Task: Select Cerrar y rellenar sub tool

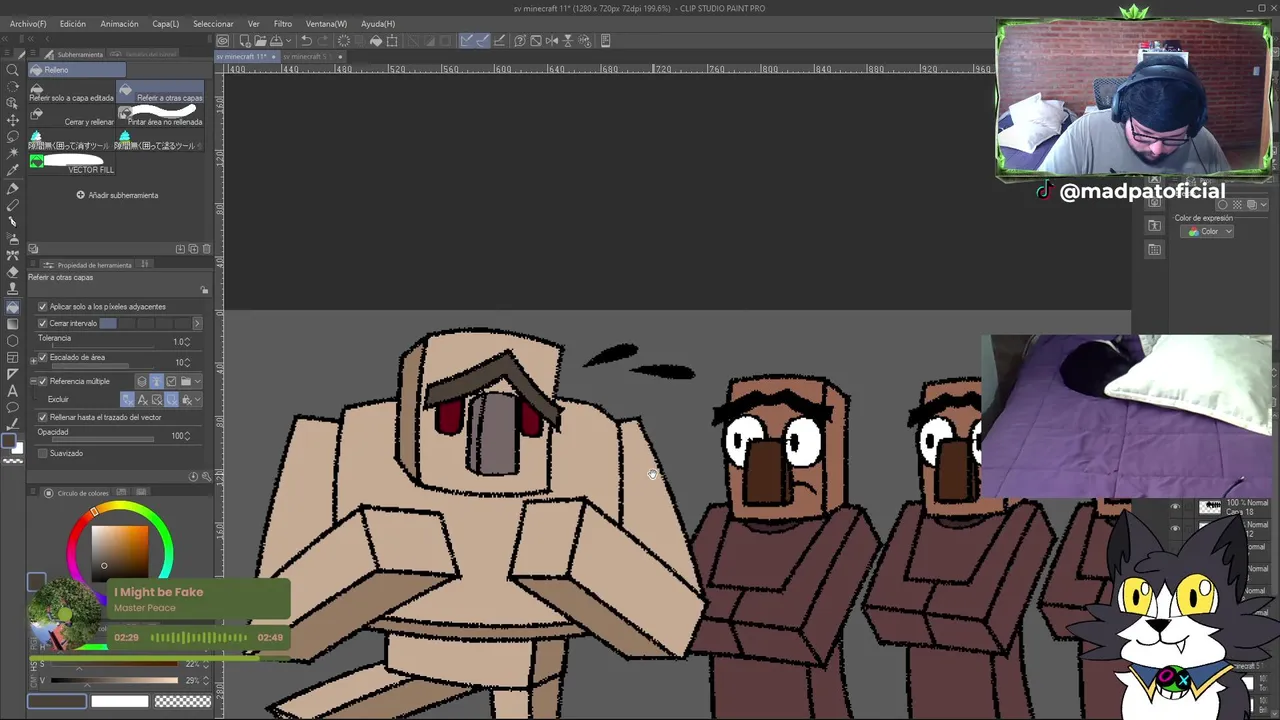Action: pyautogui.click(x=71, y=117)
